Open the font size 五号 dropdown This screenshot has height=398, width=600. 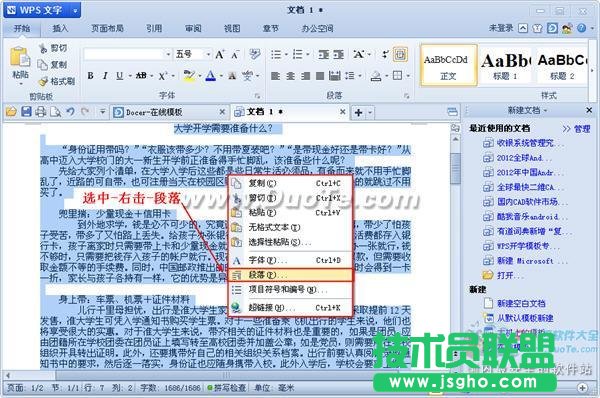click(x=208, y=54)
